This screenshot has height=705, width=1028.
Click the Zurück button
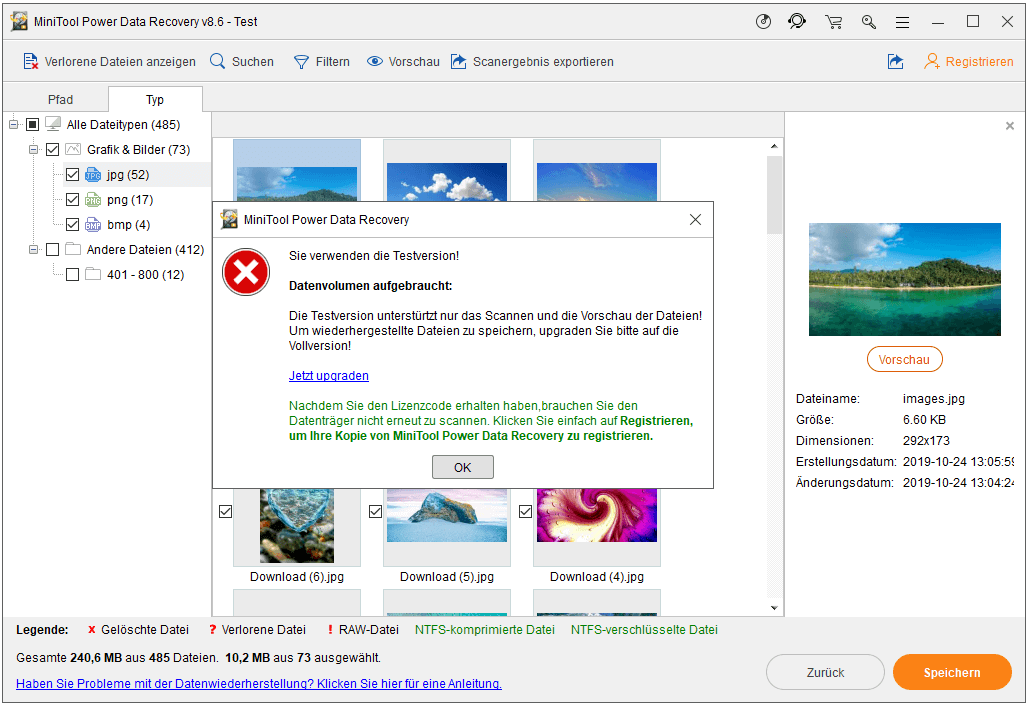(825, 672)
